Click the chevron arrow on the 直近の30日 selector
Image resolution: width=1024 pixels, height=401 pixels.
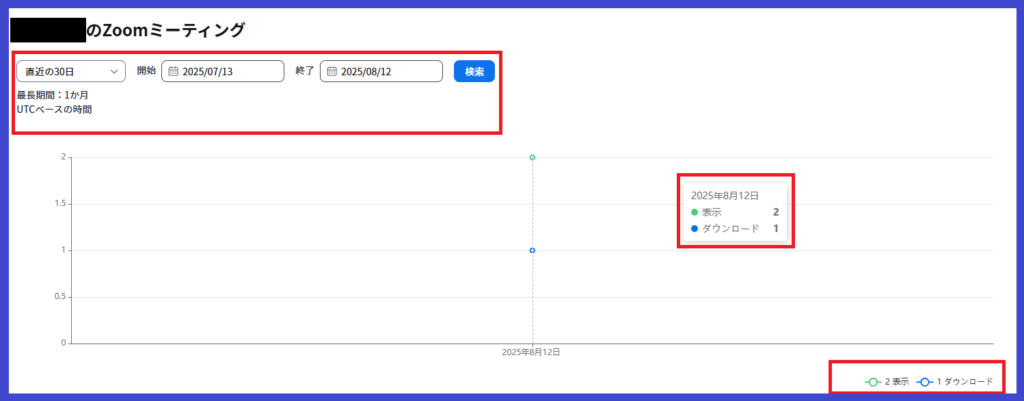(114, 72)
